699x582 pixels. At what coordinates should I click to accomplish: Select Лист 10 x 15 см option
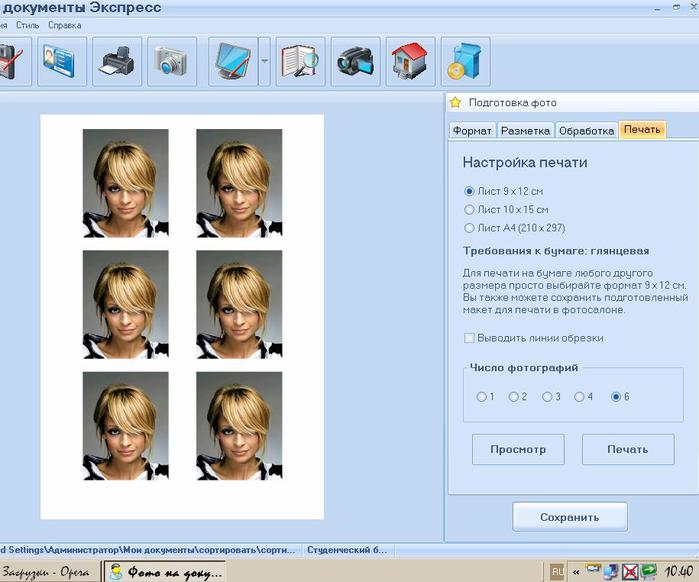506,209
